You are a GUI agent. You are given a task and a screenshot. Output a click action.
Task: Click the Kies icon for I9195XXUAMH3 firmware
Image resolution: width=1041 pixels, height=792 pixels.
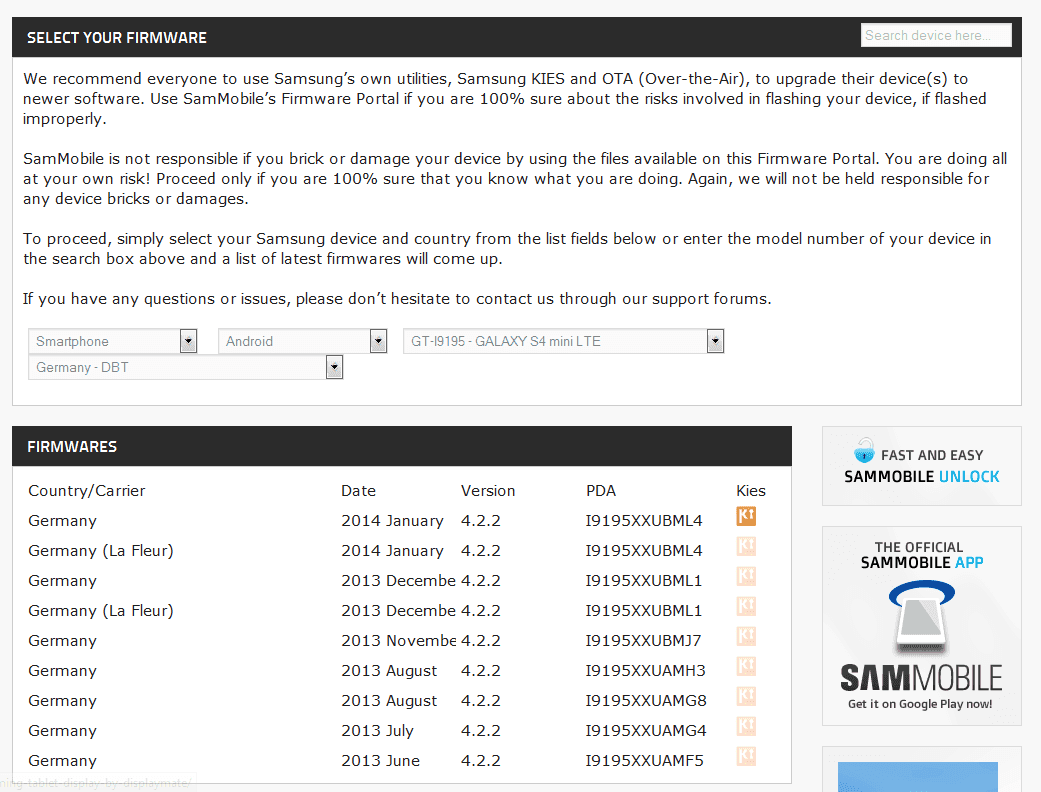pyautogui.click(x=746, y=667)
